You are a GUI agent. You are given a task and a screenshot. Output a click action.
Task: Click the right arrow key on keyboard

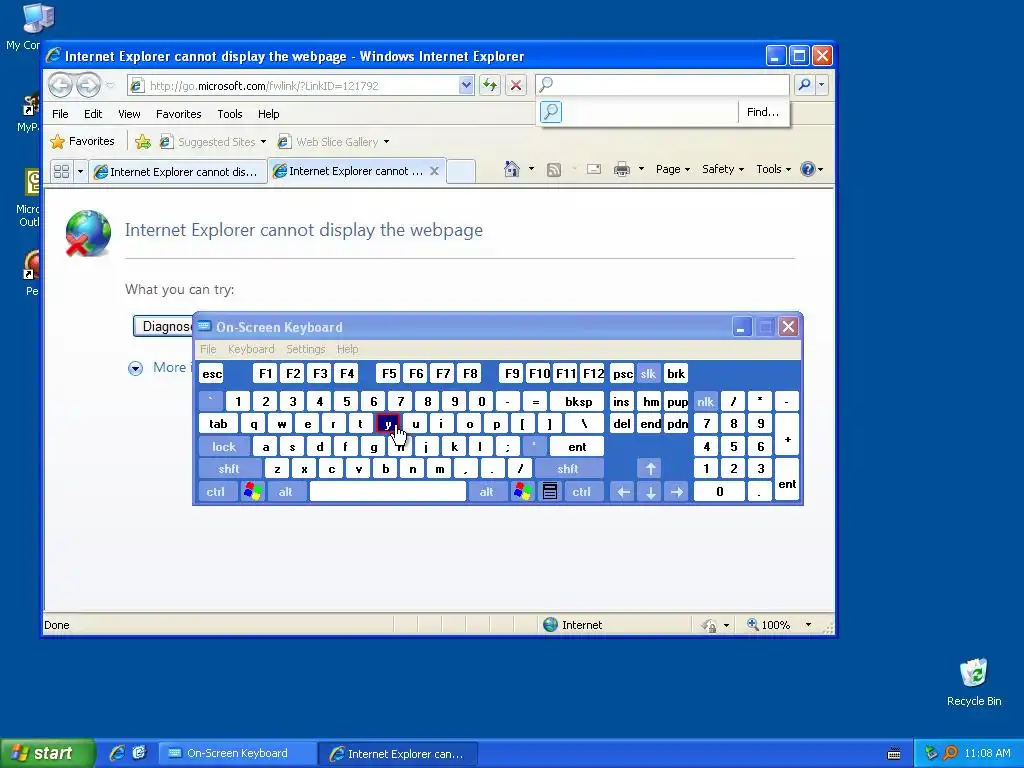coord(677,492)
